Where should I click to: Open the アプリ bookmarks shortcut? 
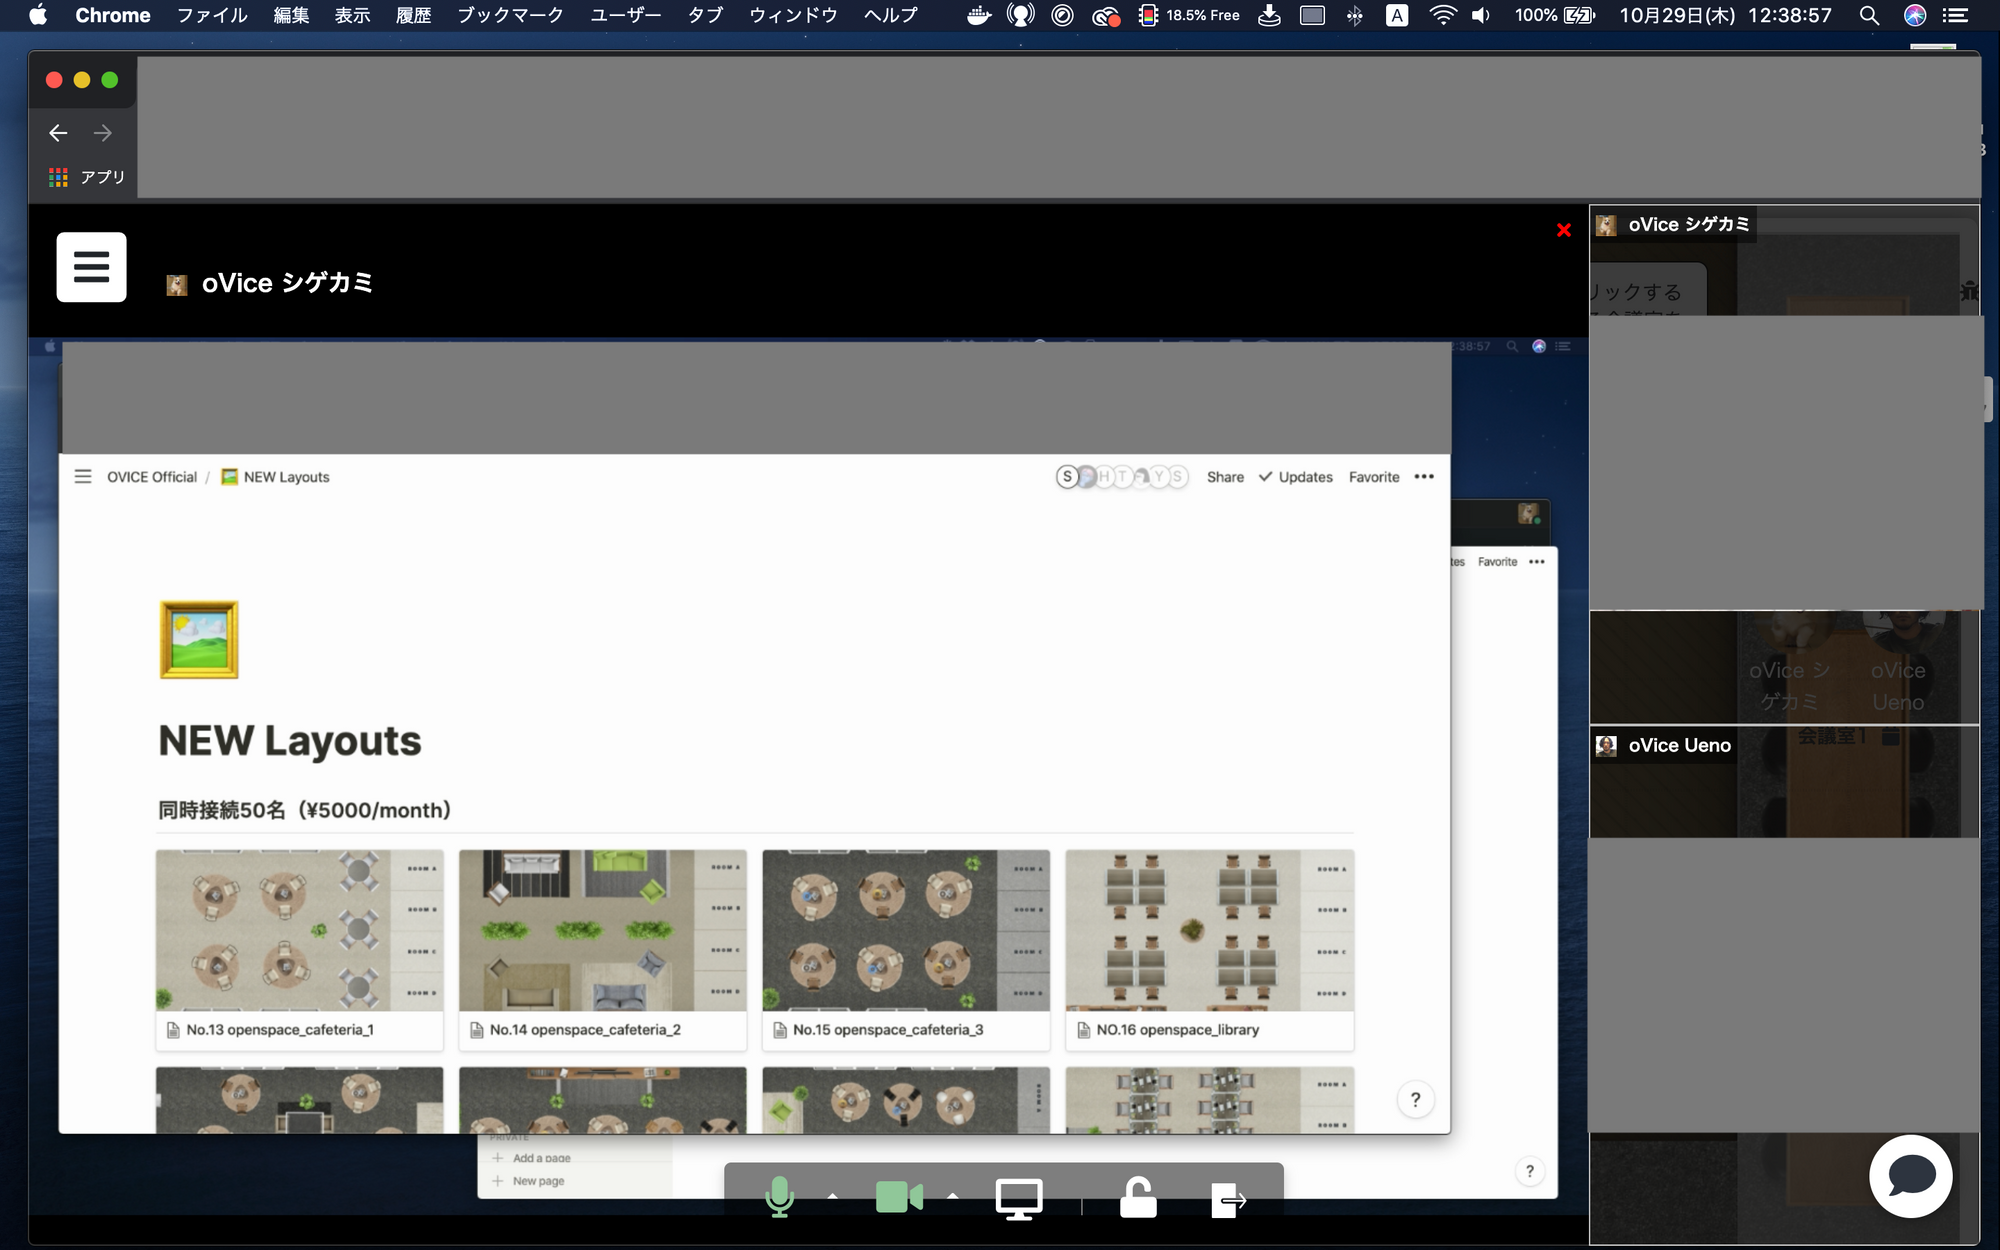pyautogui.click(x=88, y=177)
